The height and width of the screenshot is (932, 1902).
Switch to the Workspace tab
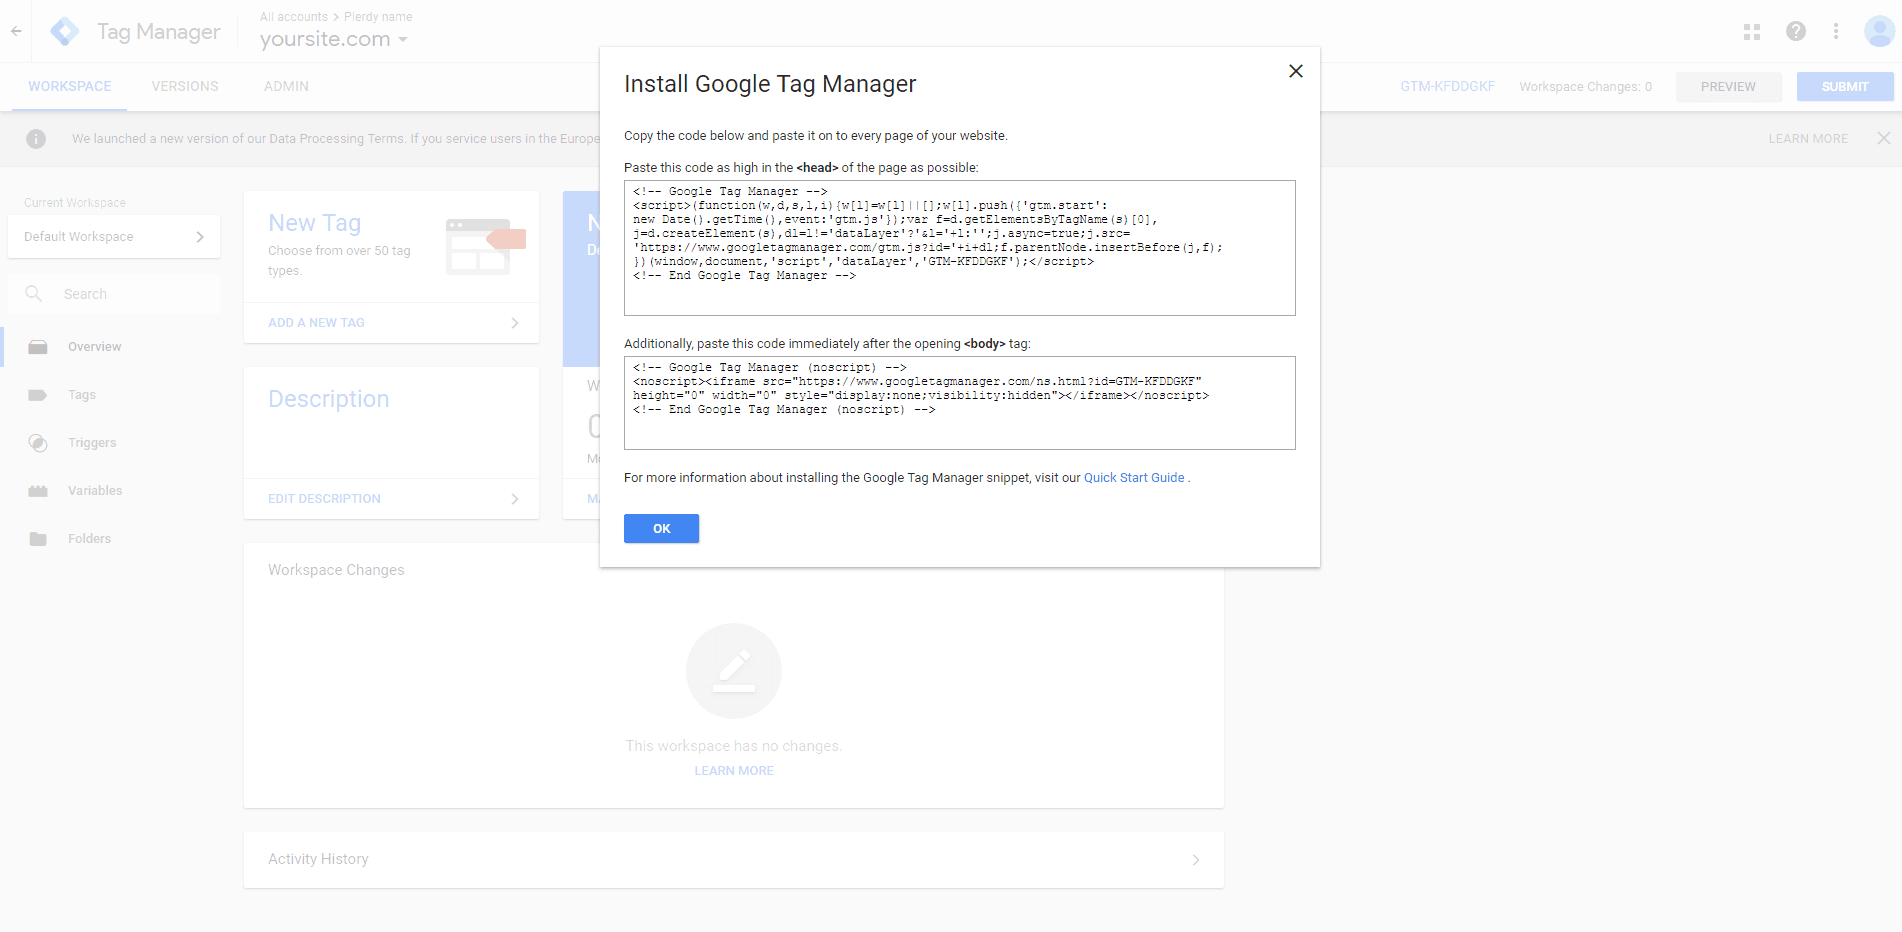tap(69, 87)
